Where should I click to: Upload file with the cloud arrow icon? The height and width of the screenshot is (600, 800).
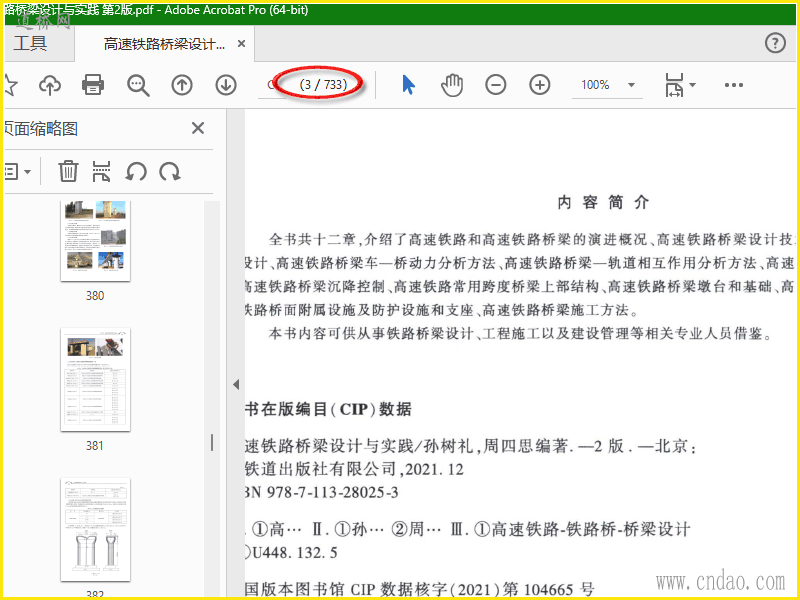pos(49,85)
